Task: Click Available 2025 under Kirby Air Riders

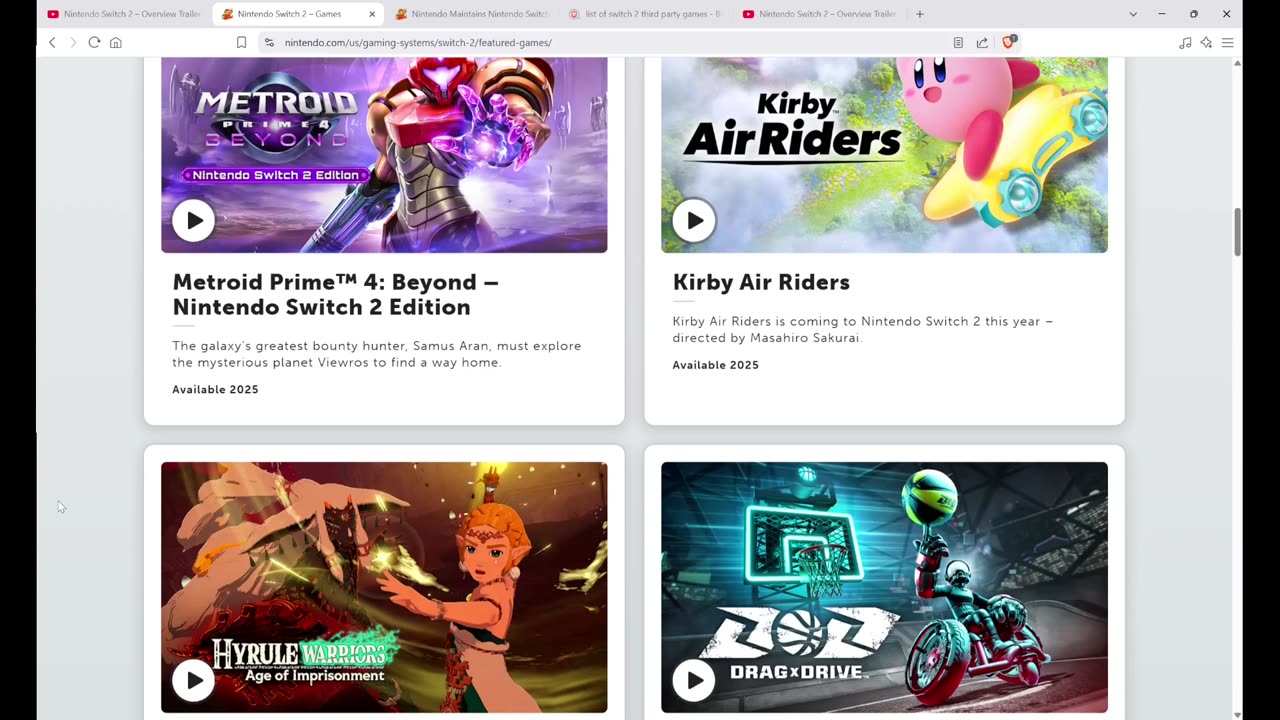Action: tap(715, 365)
